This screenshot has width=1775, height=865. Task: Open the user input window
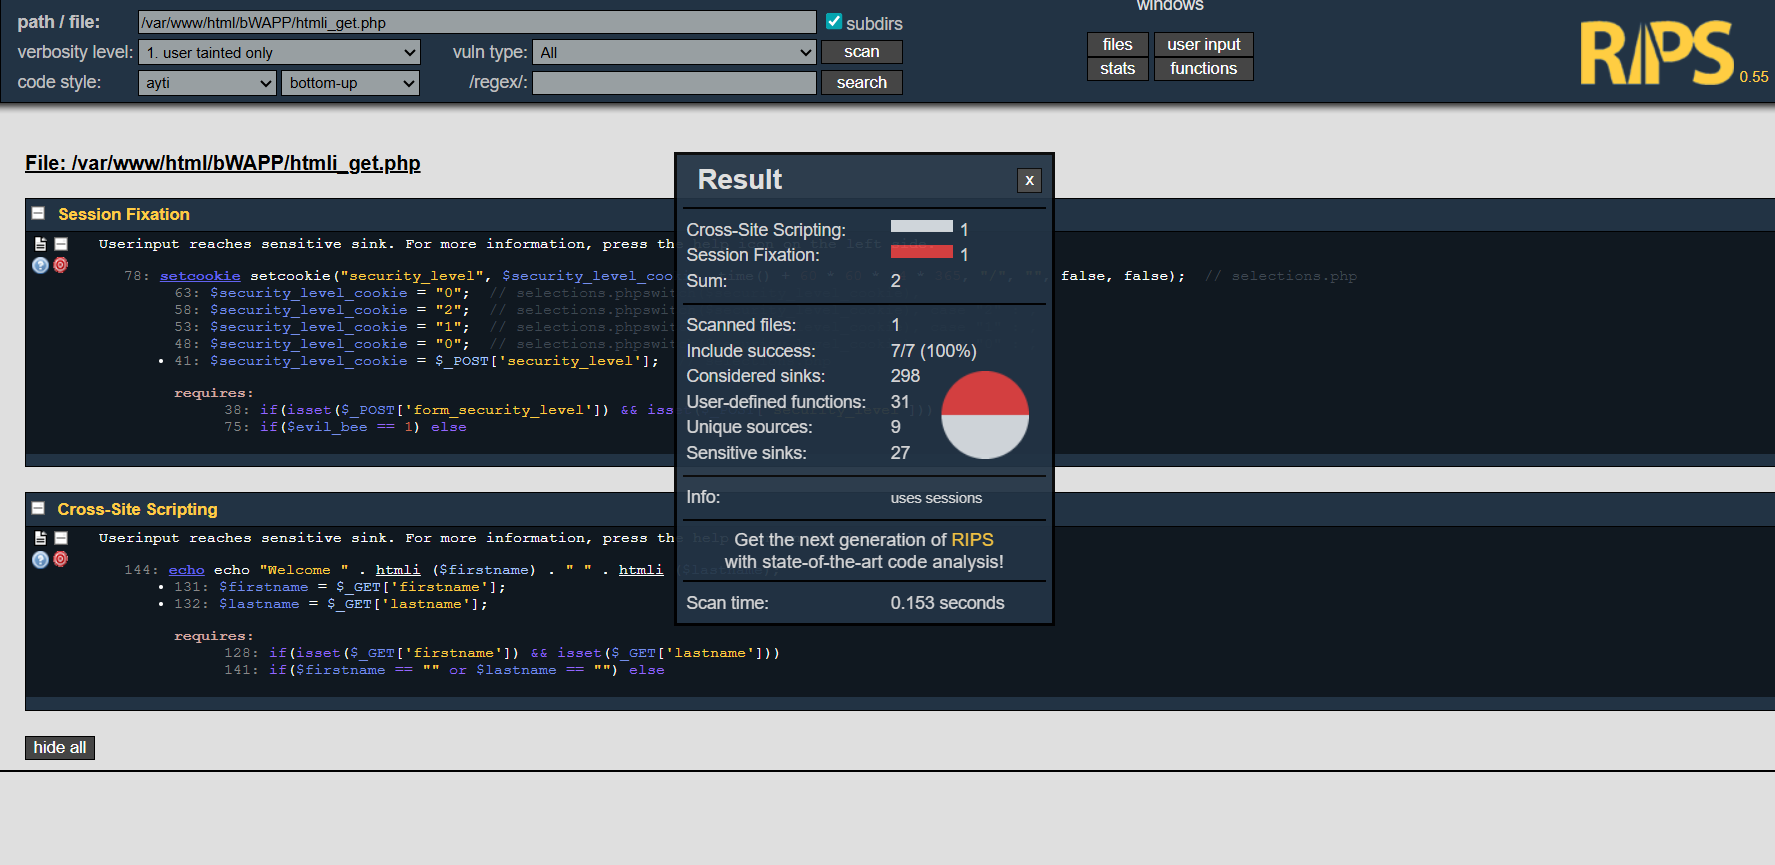tap(1203, 44)
